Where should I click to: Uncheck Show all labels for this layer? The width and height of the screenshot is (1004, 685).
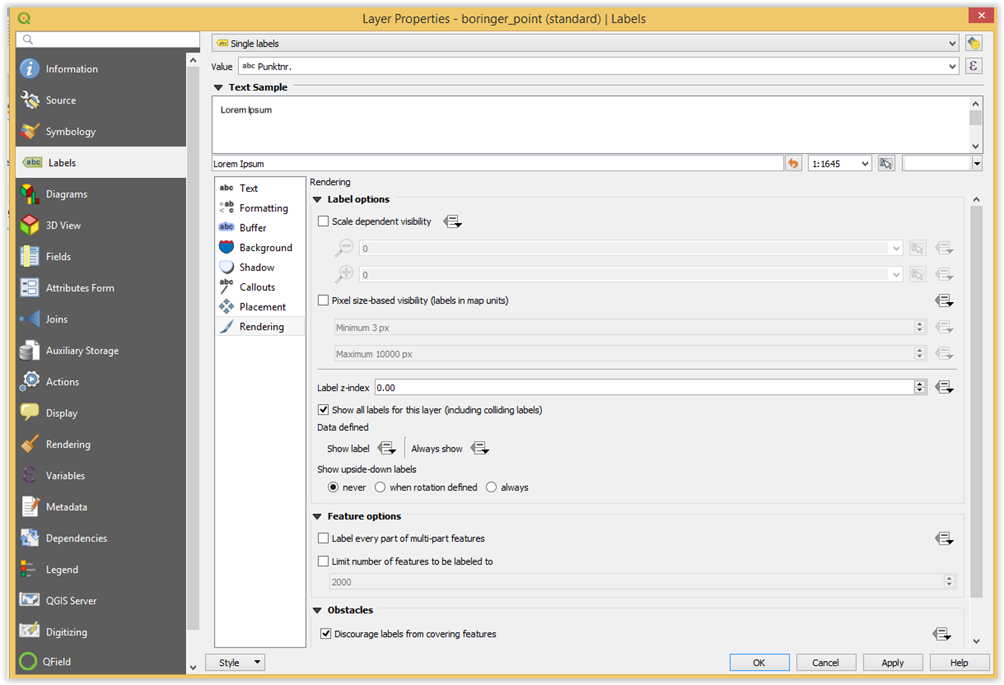(323, 410)
